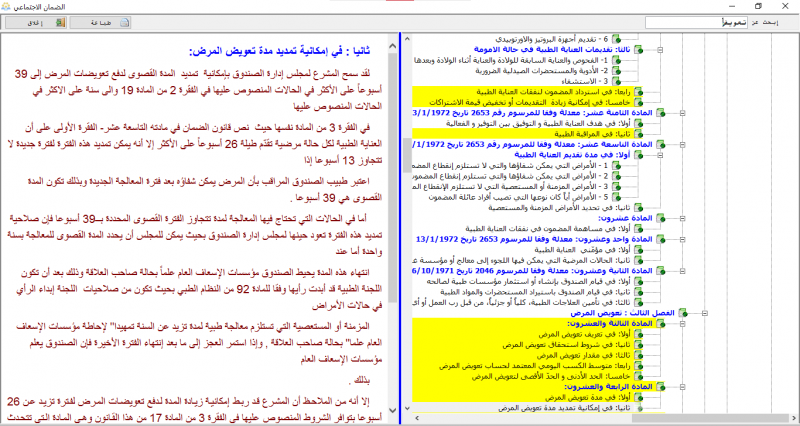Click icon of 'ثانيا: في شروط استحقاق تعويض المرض'

click(x=638, y=345)
